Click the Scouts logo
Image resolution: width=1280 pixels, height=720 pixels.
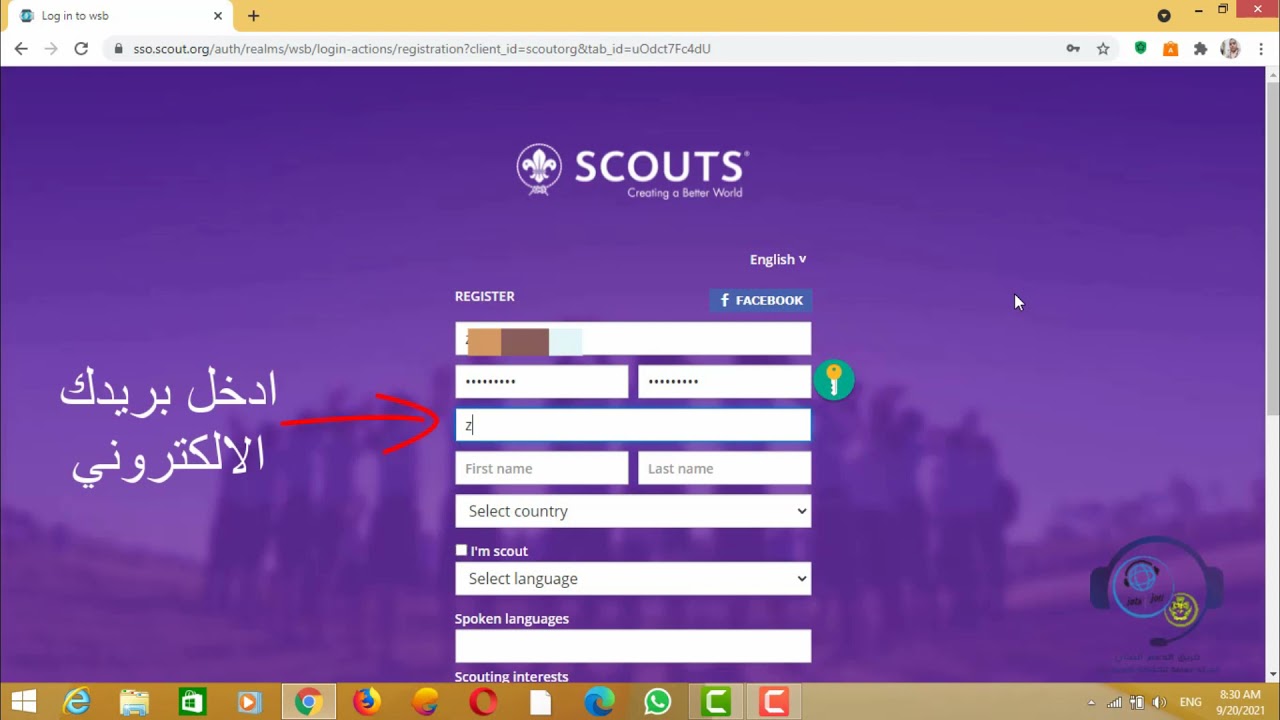[632, 171]
